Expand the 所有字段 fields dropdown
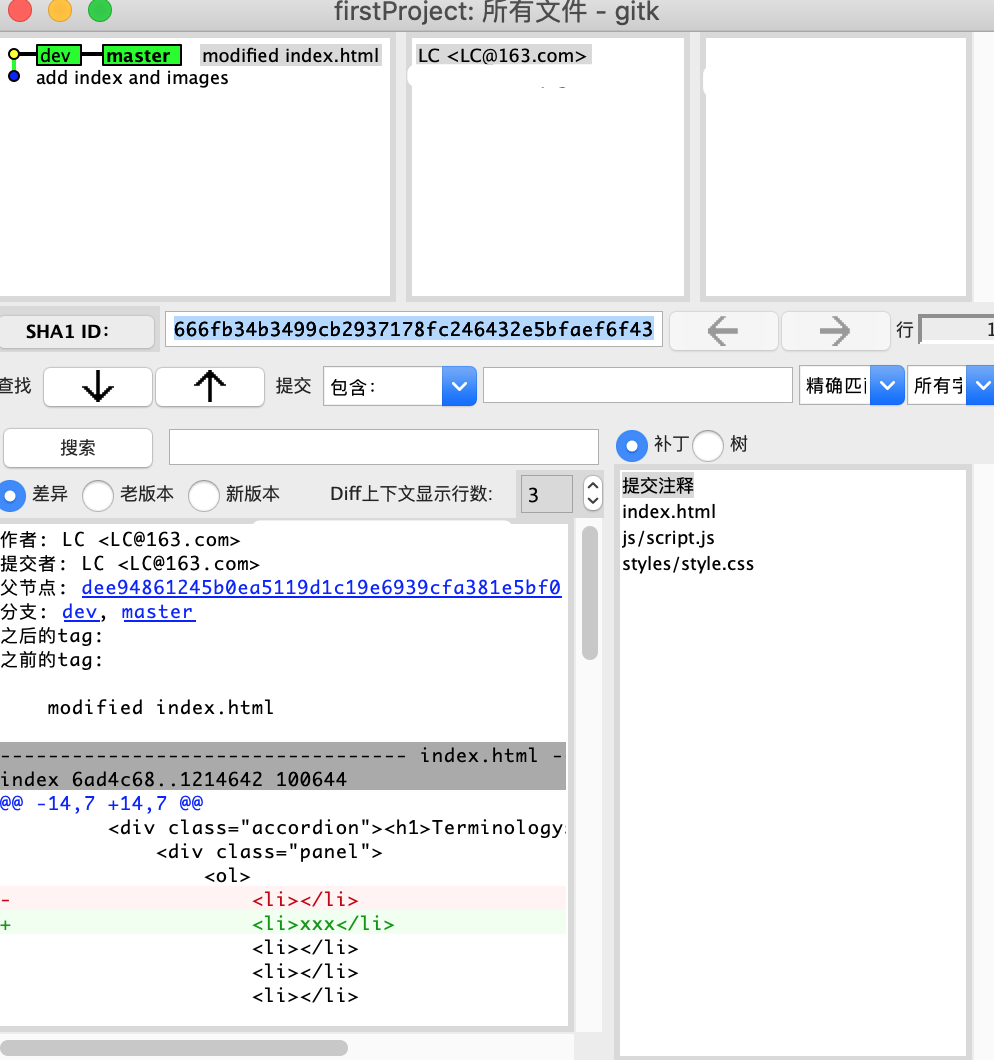The height and width of the screenshot is (1060, 994). (x=980, y=386)
